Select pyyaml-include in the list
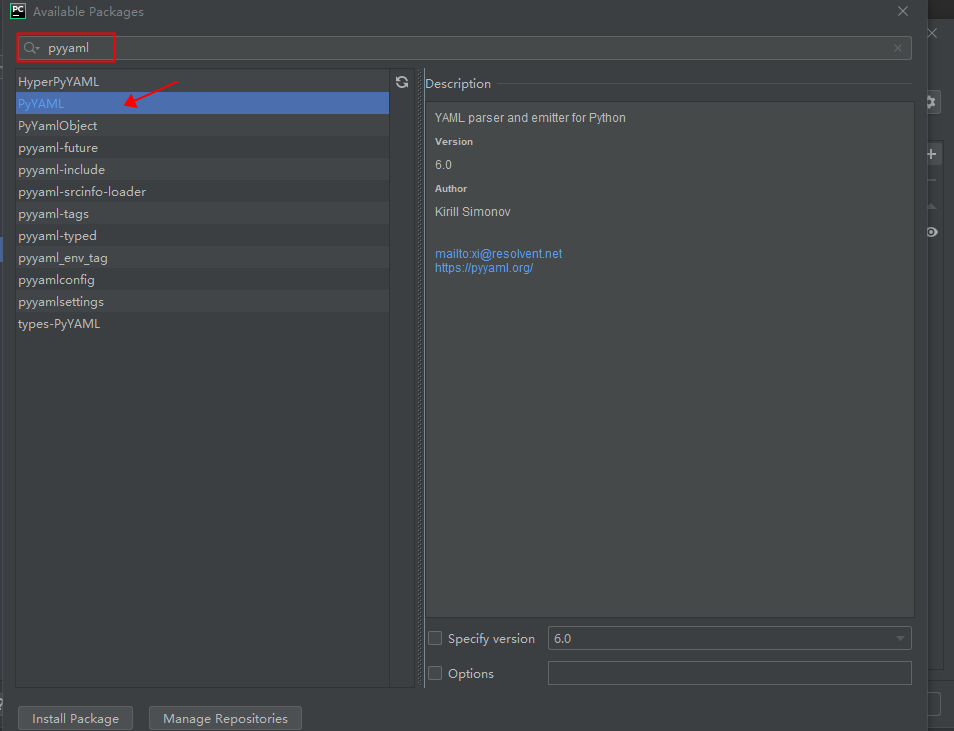954x731 pixels. click(202, 169)
